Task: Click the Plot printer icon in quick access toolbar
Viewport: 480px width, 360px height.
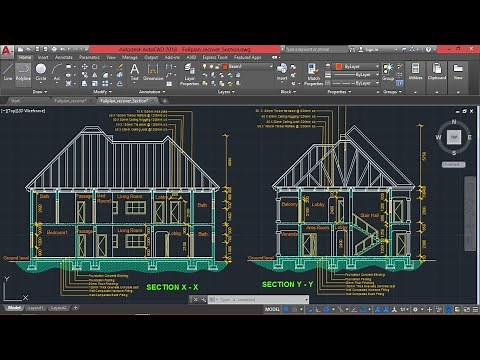Action: 54,49
